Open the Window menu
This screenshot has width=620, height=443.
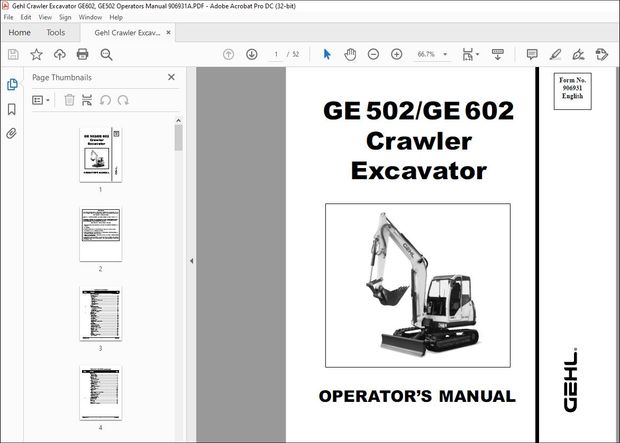click(90, 17)
